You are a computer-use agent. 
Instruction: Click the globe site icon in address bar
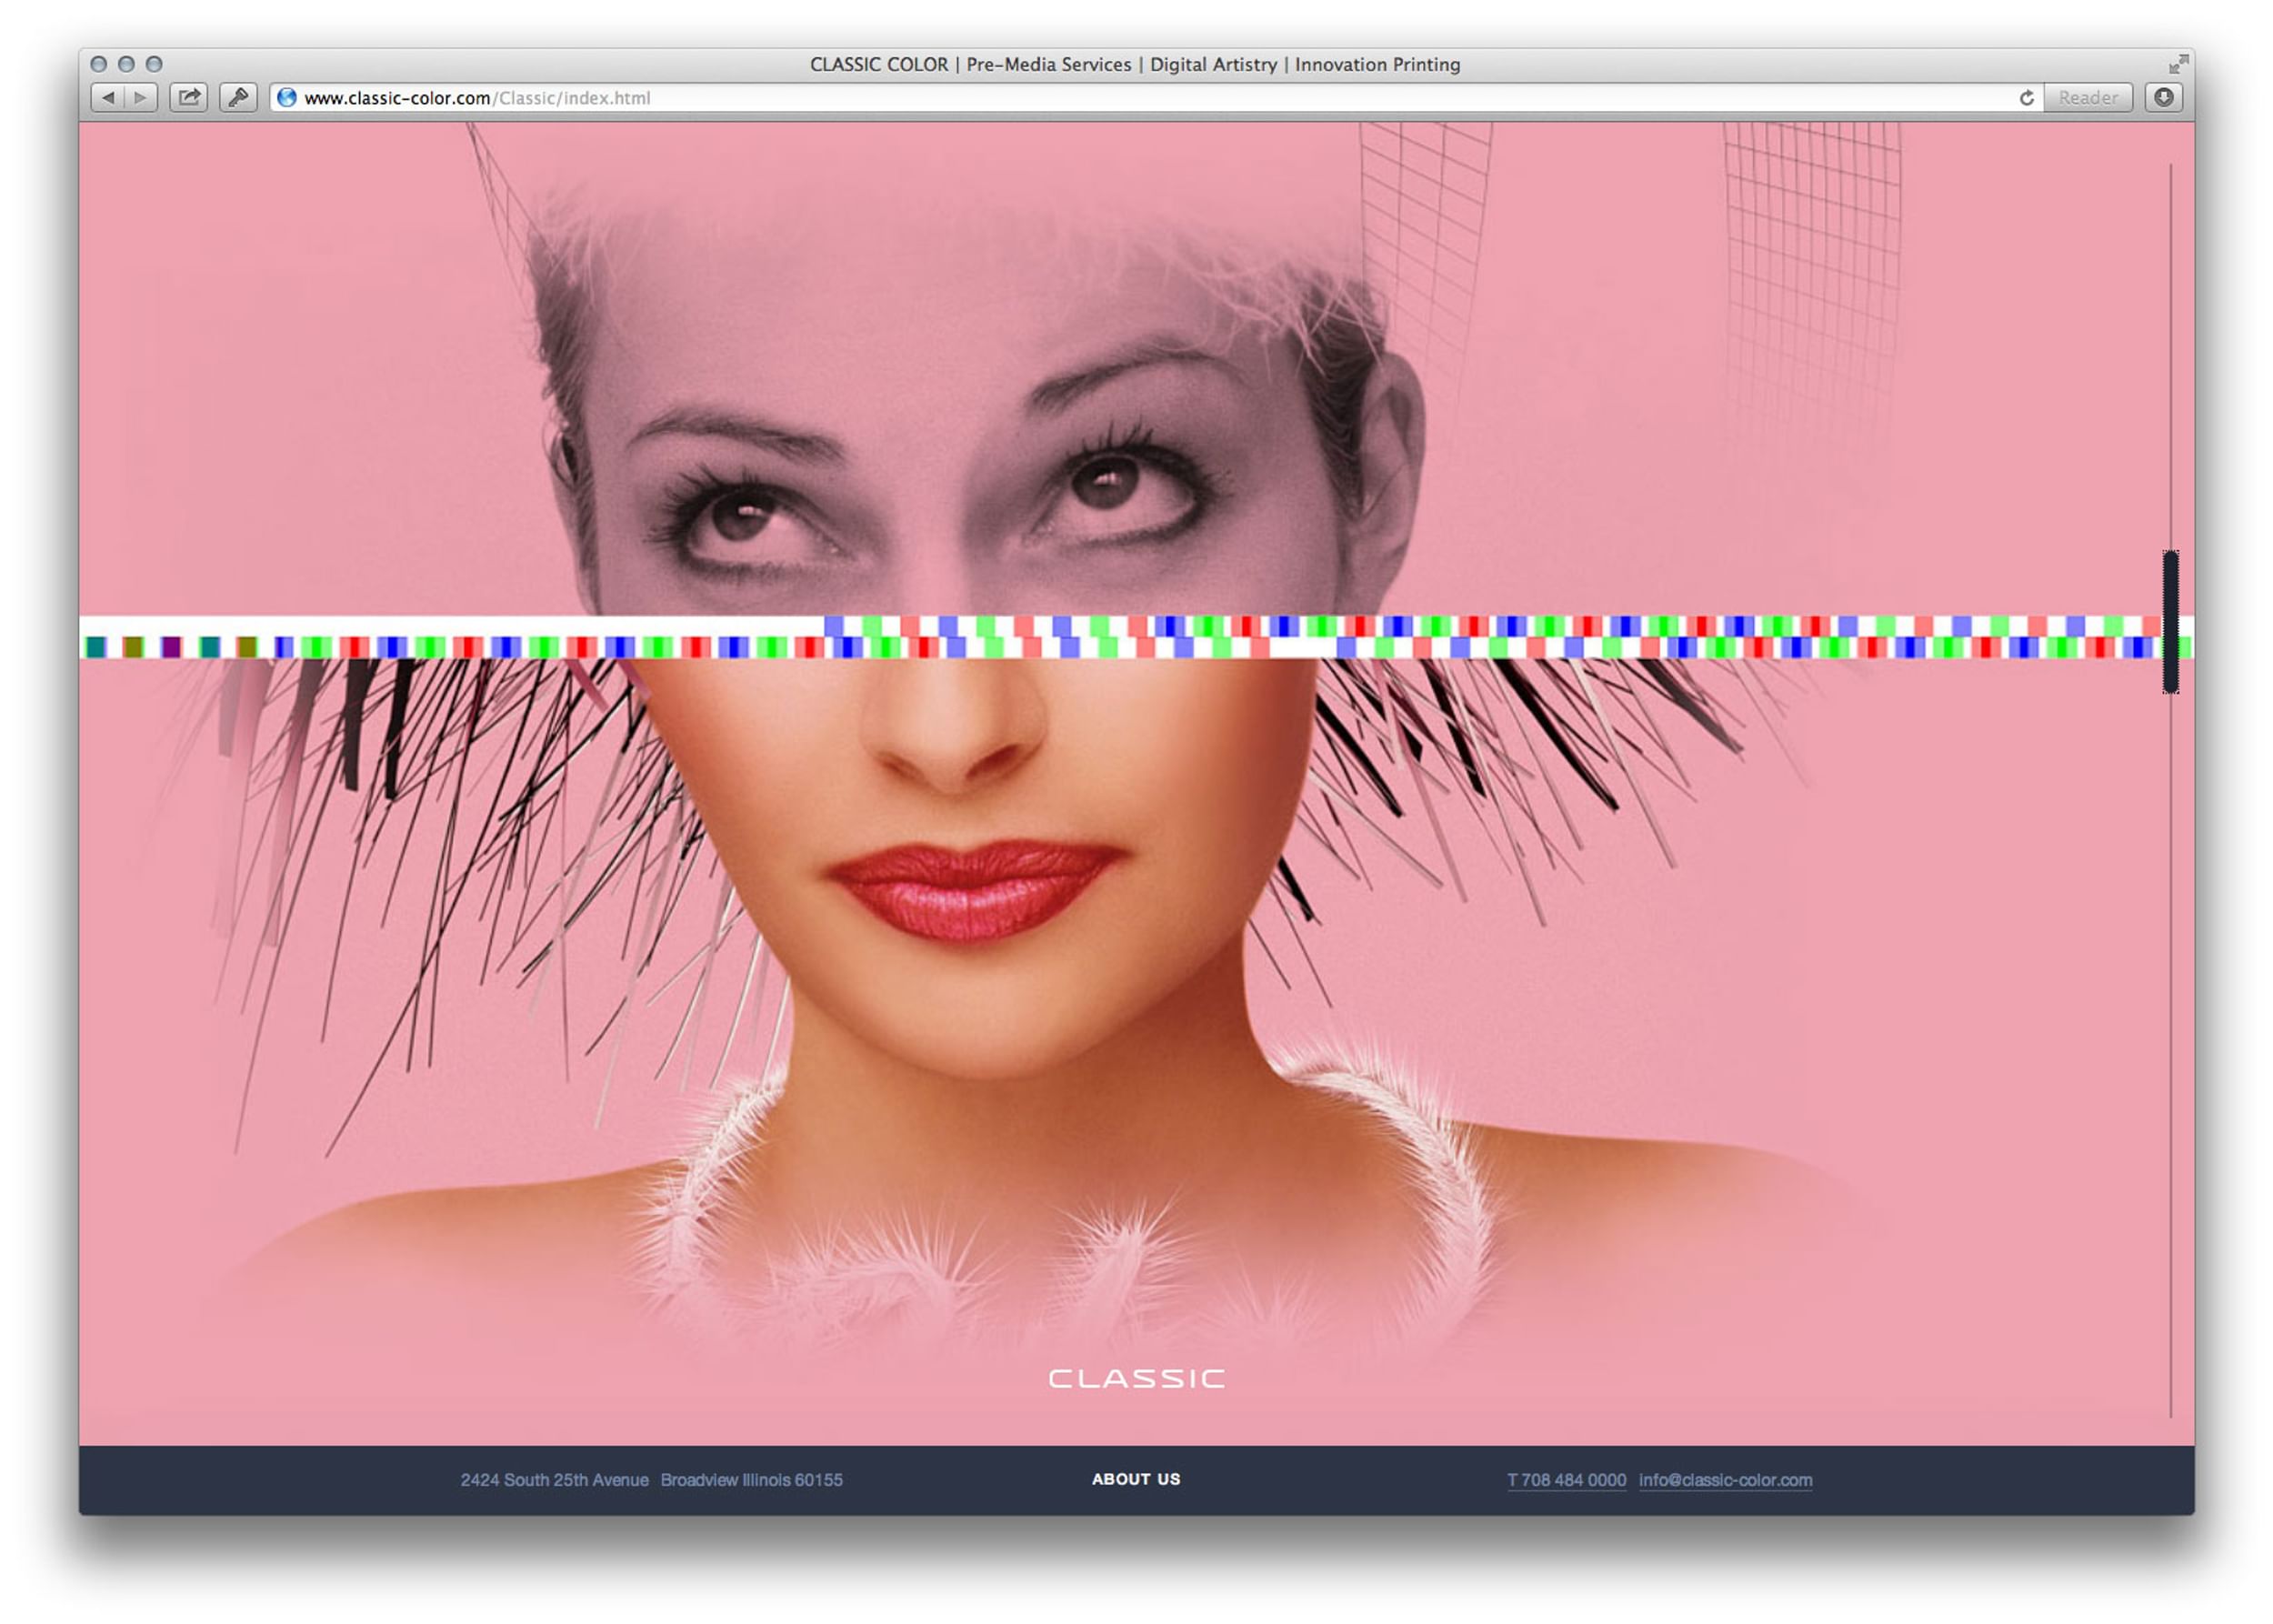coord(287,97)
